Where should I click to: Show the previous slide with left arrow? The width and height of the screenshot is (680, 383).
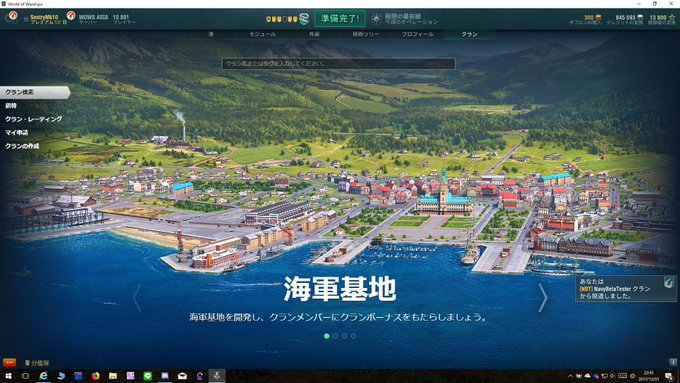click(x=137, y=298)
